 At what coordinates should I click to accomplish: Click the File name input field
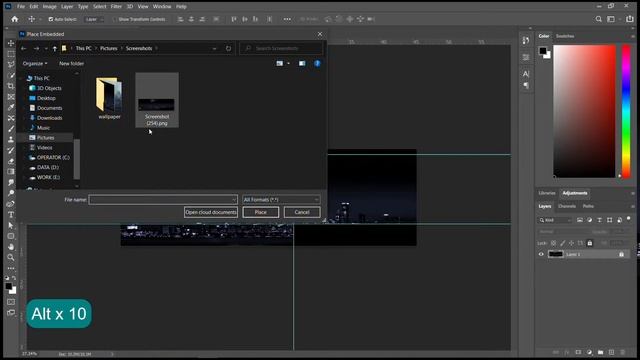(160, 200)
